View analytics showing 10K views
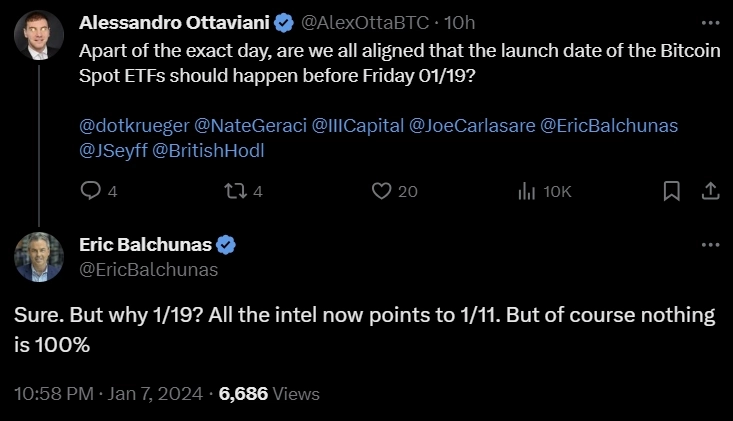 [527, 191]
